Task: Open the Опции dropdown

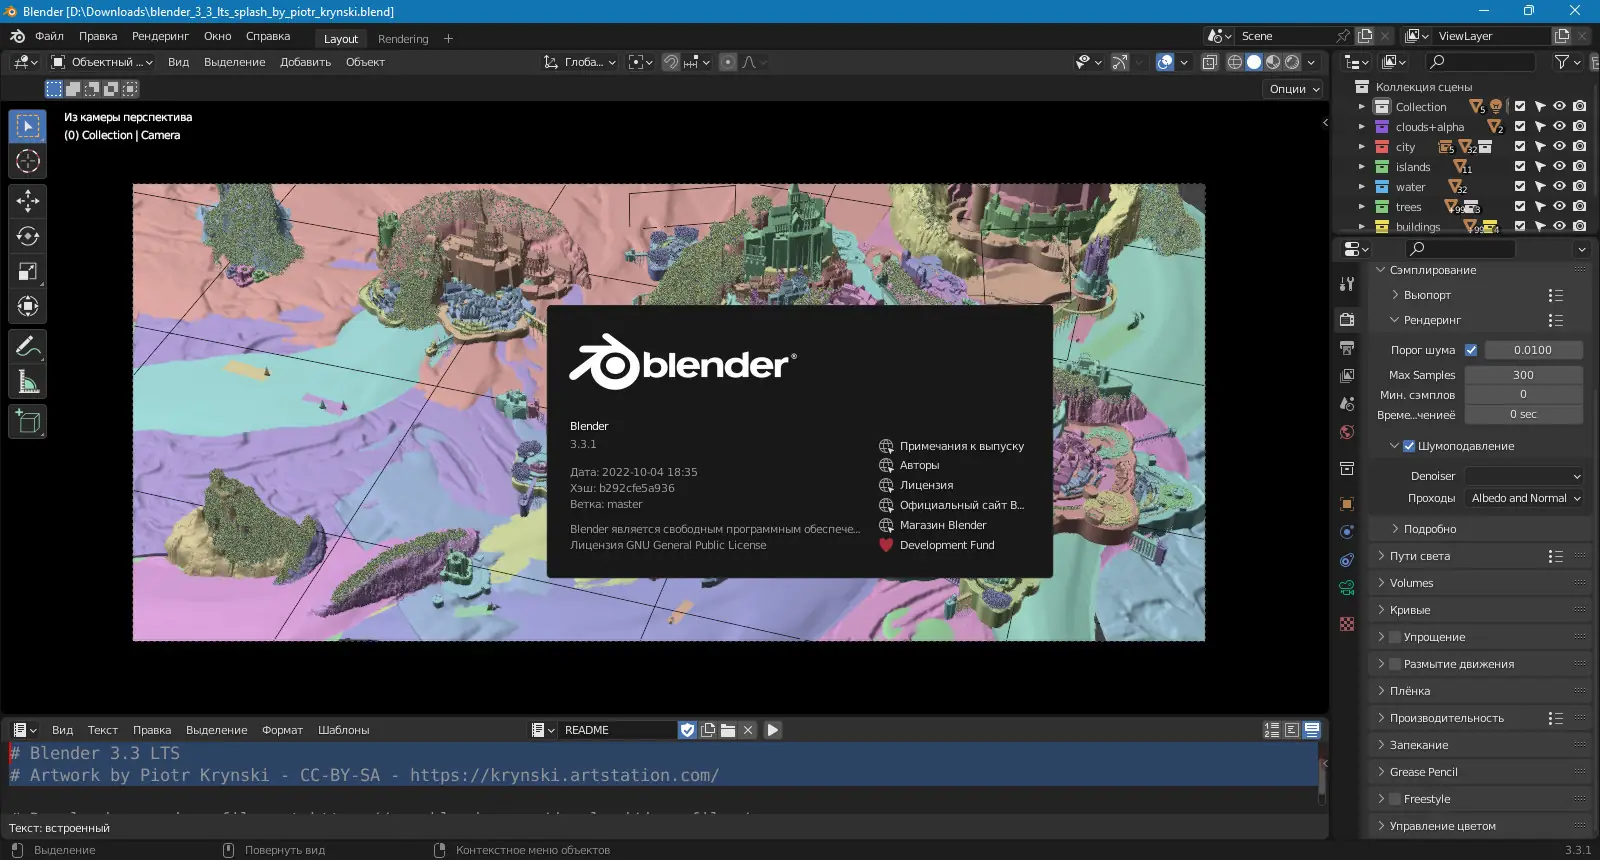Action: pyautogui.click(x=1294, y=89)
